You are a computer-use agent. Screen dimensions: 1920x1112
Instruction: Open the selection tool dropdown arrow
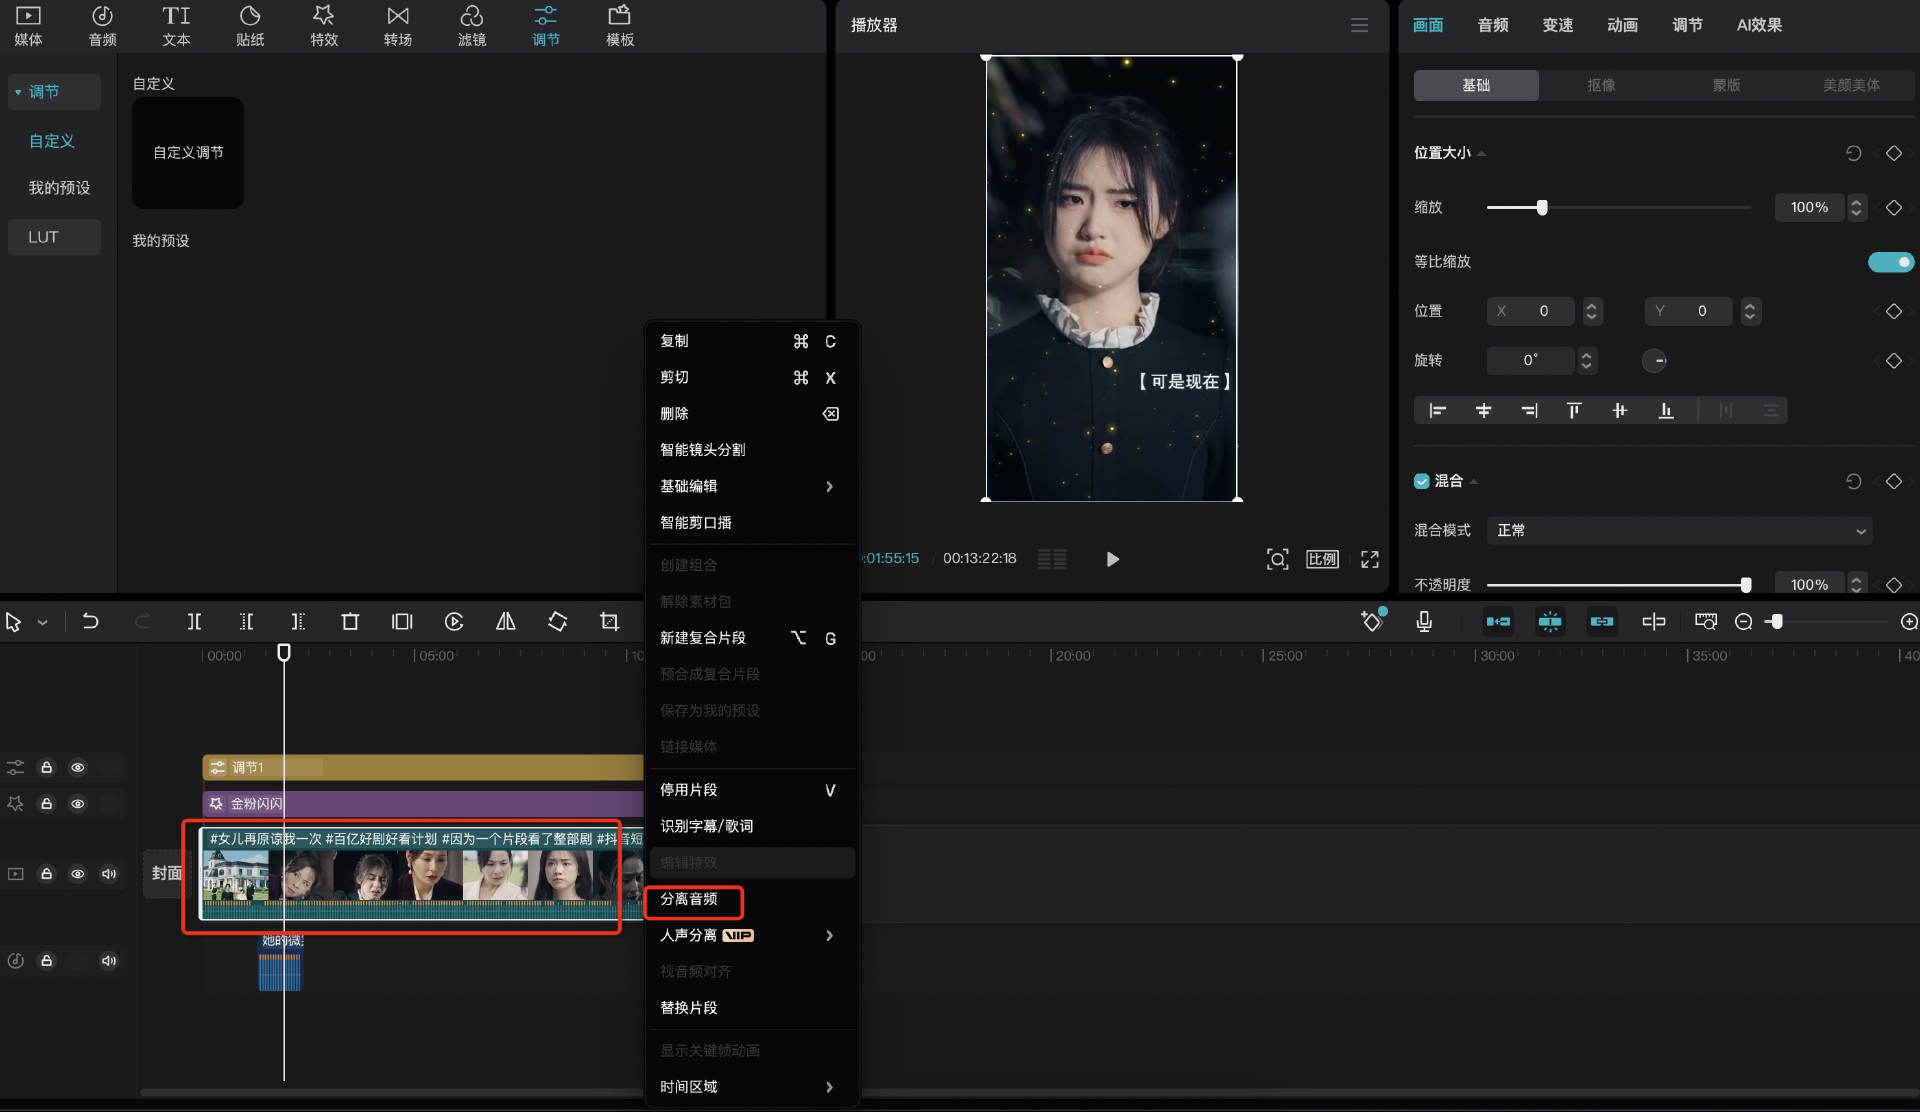tap(42, 622)
